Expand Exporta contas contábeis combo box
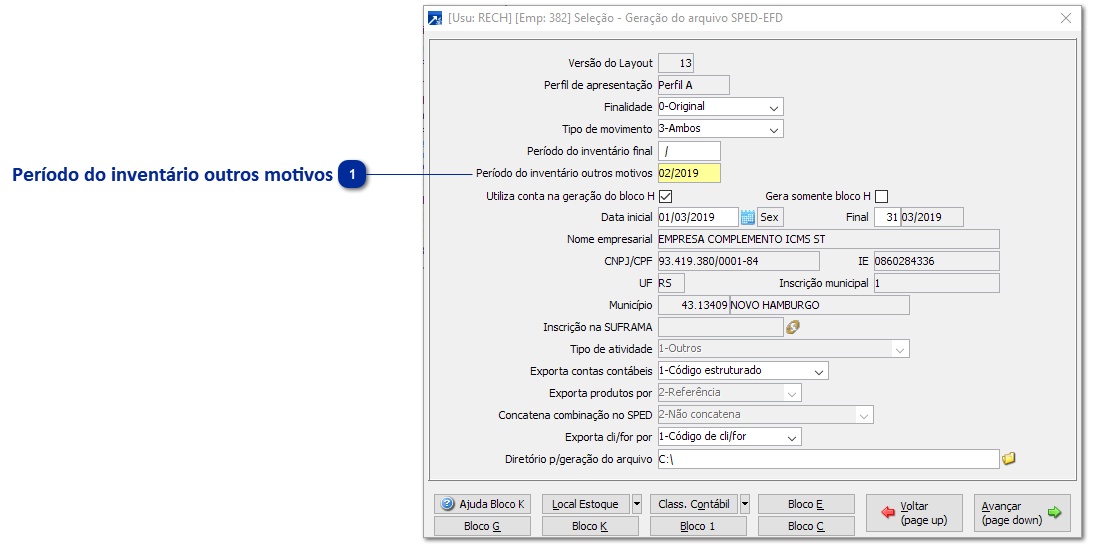 [819, 371]
